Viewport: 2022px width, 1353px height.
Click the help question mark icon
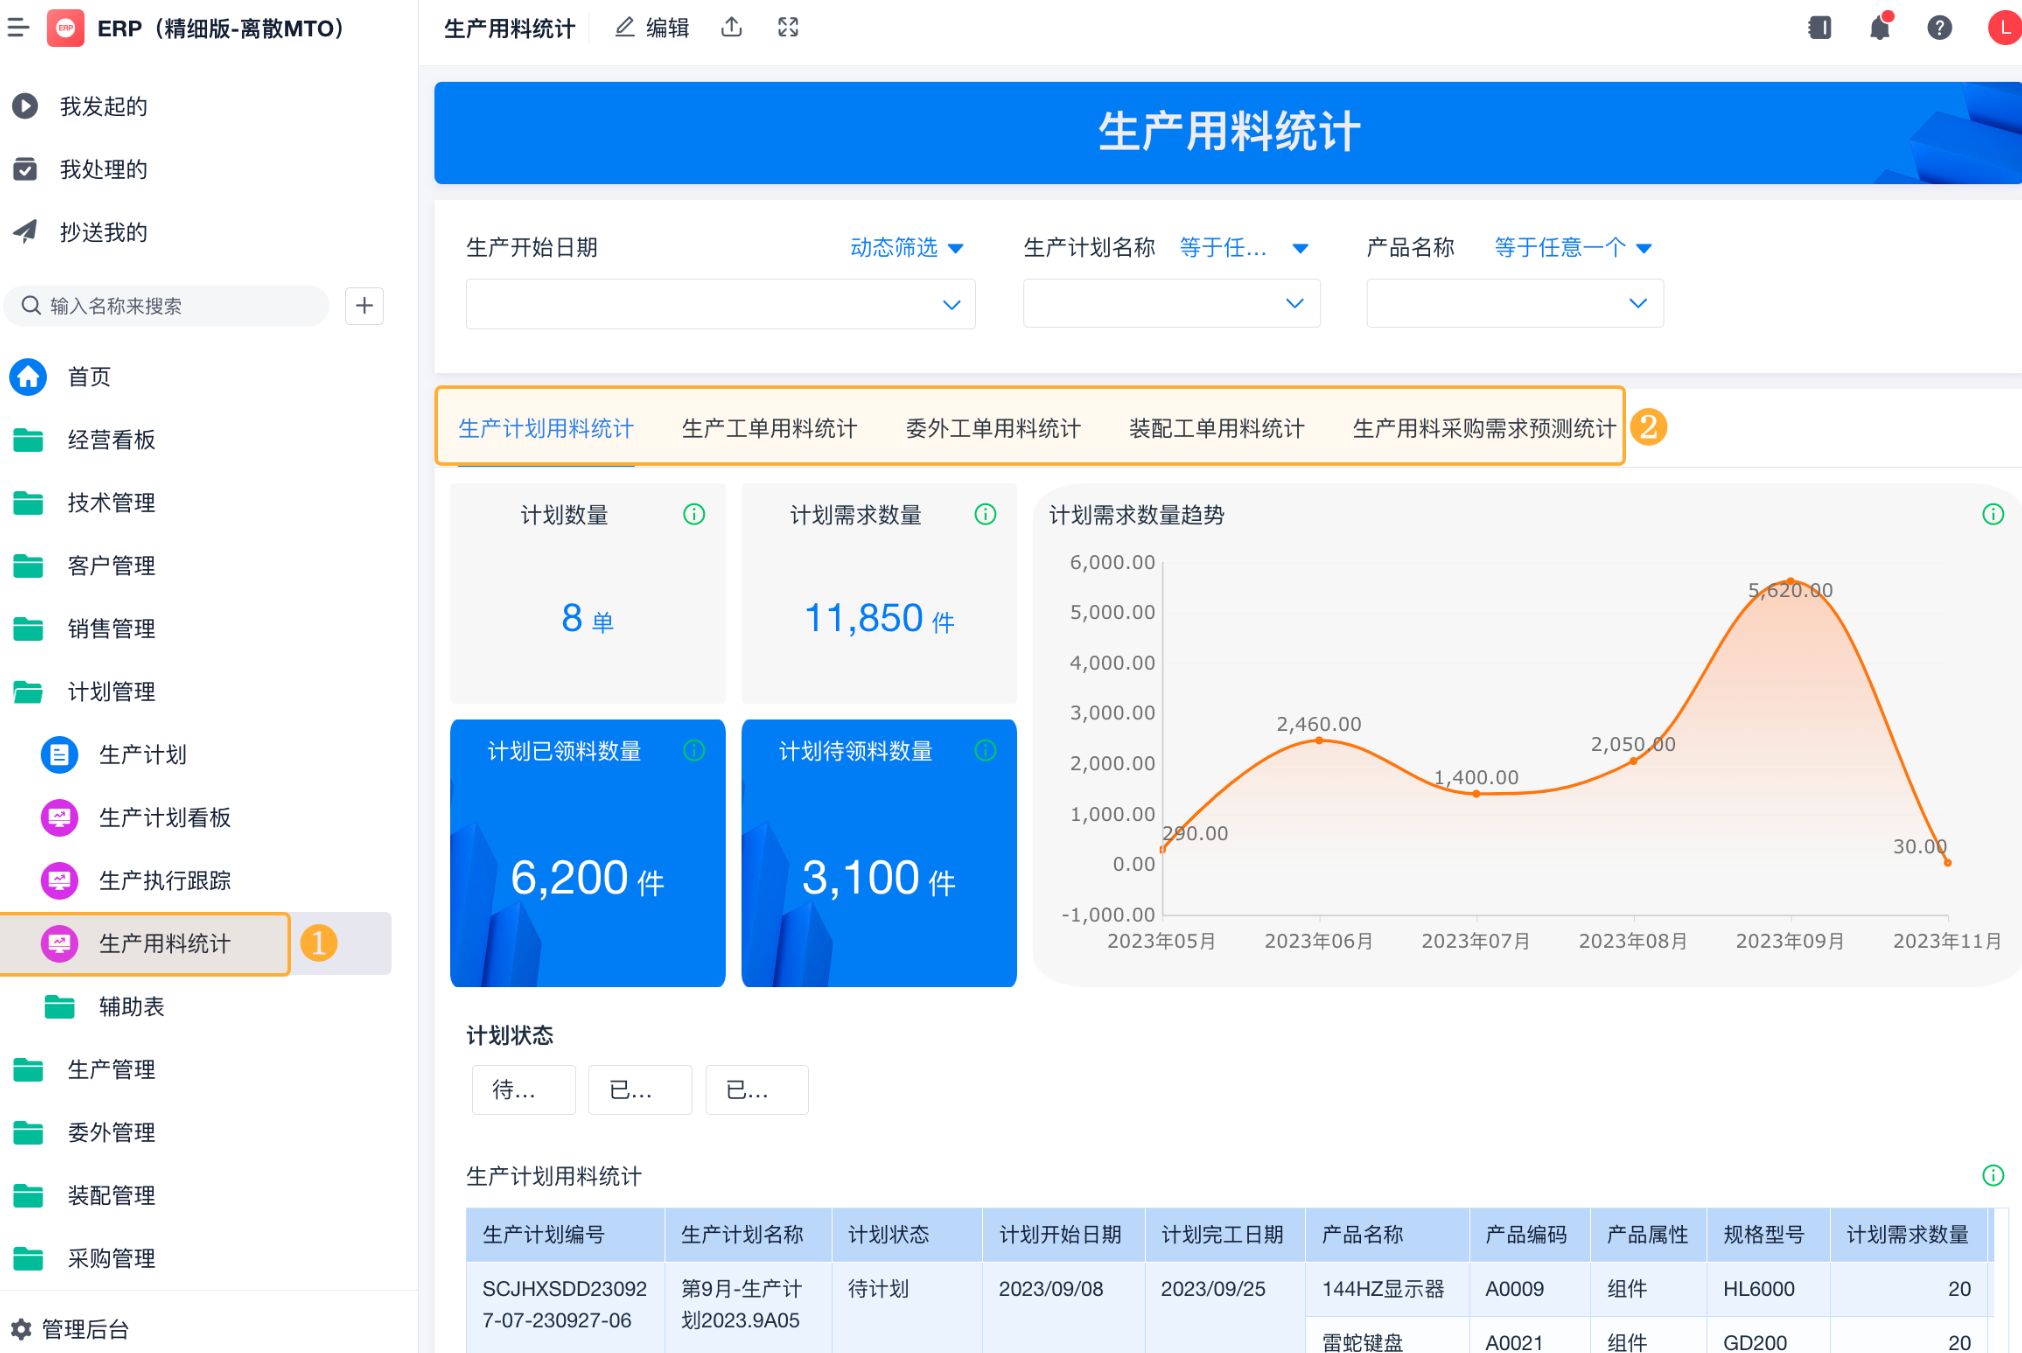tap(1939, 27)
